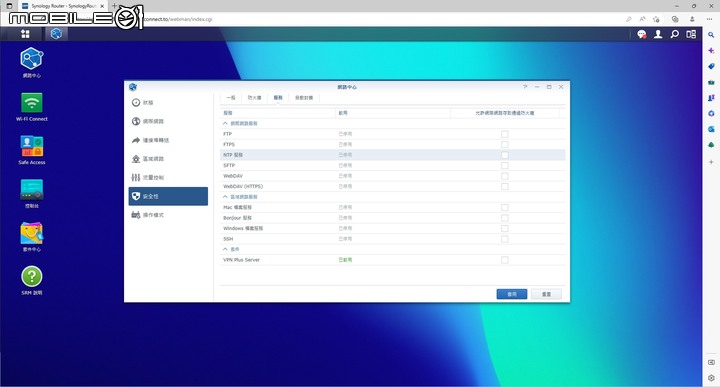720x387 pixels.
Task: Tick the firewall checkbox for Bonjour service
Action: pos(505,218)
